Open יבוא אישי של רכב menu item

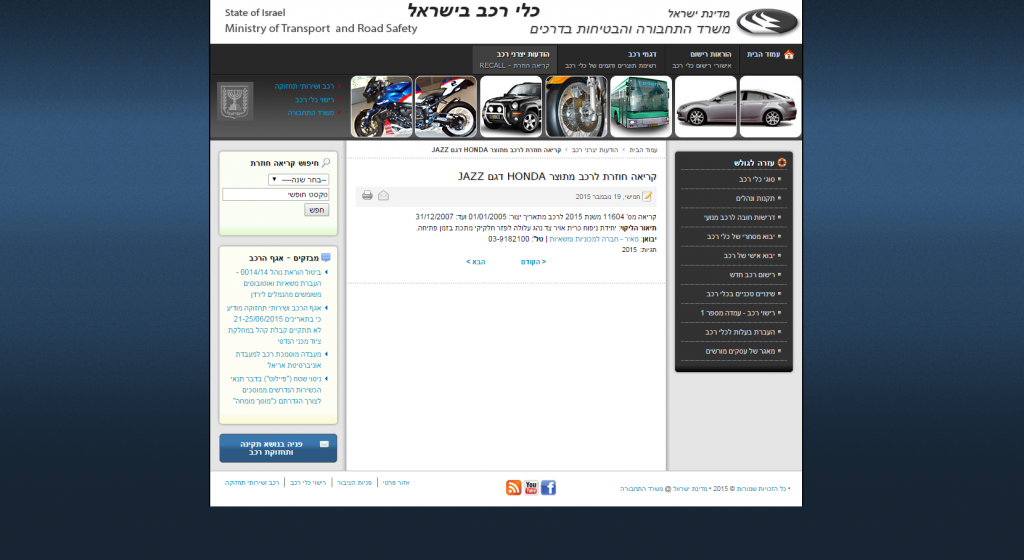(x=749, y=255)
